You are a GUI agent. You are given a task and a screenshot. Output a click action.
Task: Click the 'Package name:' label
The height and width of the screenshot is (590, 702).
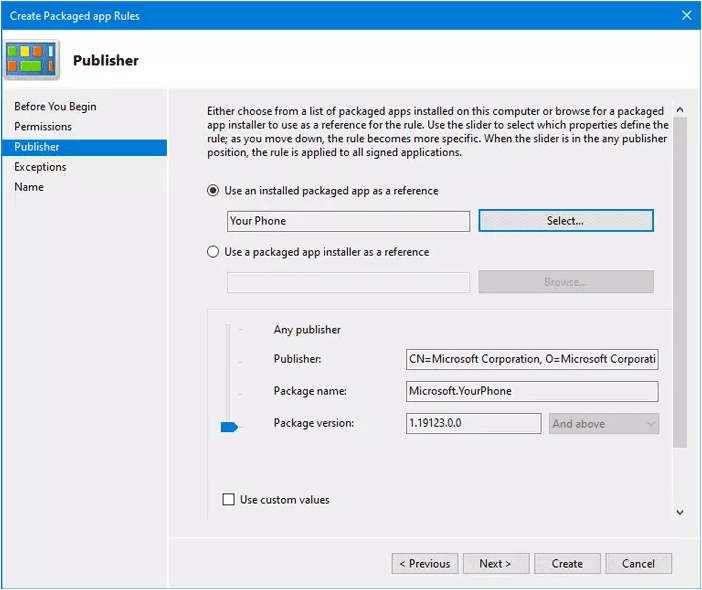[x=310, y=391]
